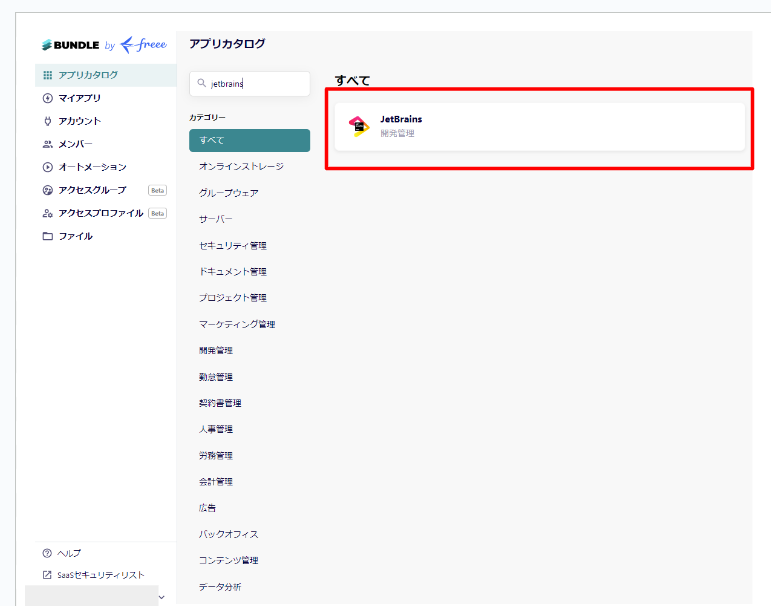The height and width of the screenshot is (606, 771).
Task: Select the 勤怠管理 category
Action: pos(215,377)
